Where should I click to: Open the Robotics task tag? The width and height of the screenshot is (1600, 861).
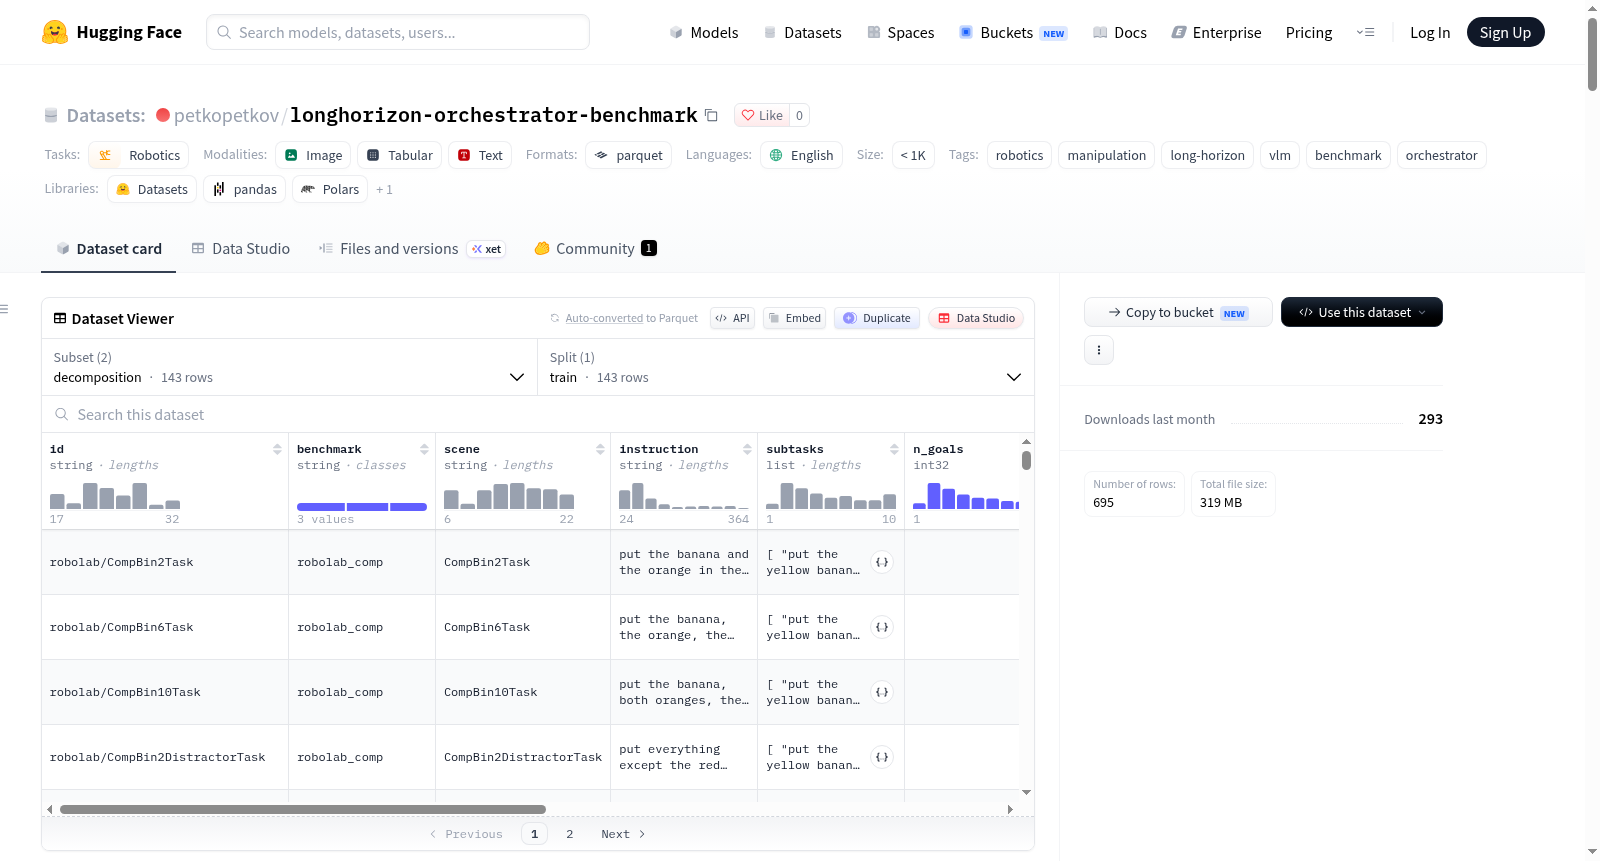coord(139,155)
